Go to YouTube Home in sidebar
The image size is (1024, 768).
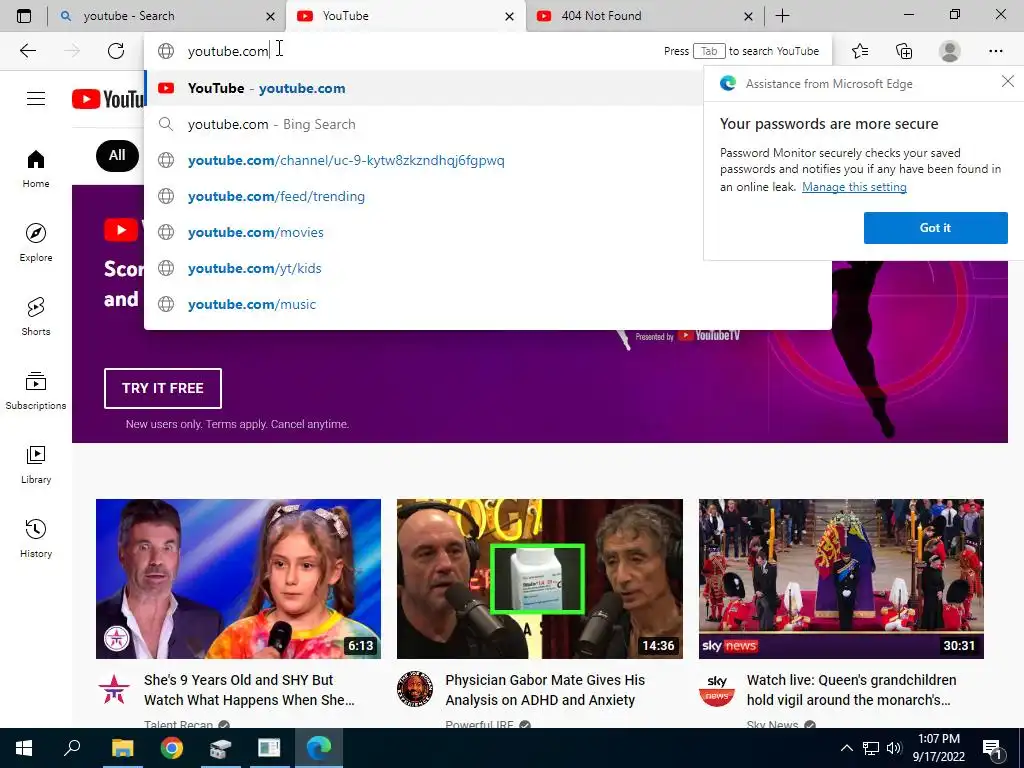click(x=36, y=168)
